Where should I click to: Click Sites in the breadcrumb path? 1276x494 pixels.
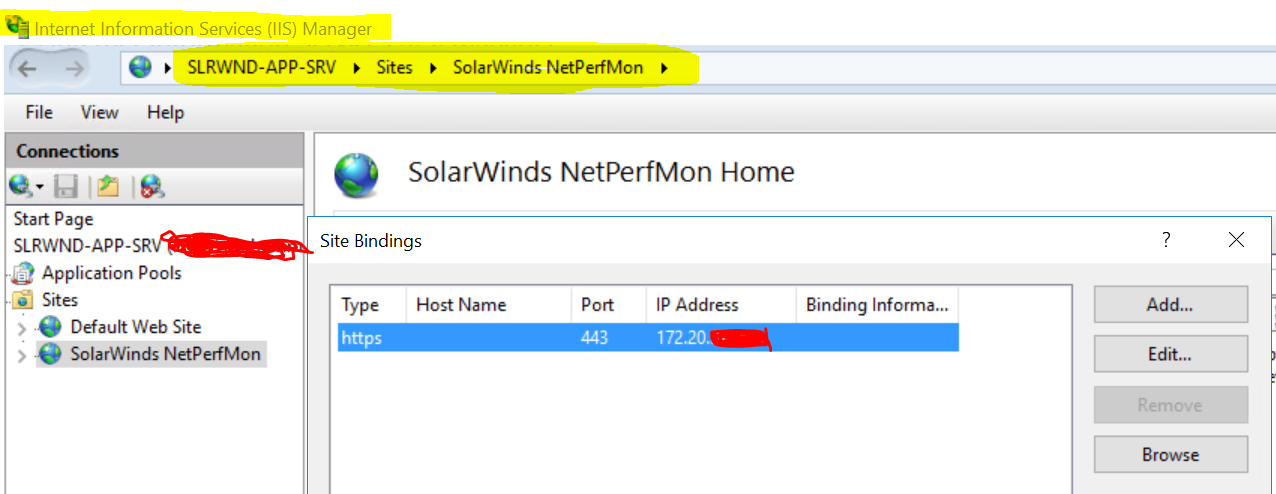(x=395, y=68)
